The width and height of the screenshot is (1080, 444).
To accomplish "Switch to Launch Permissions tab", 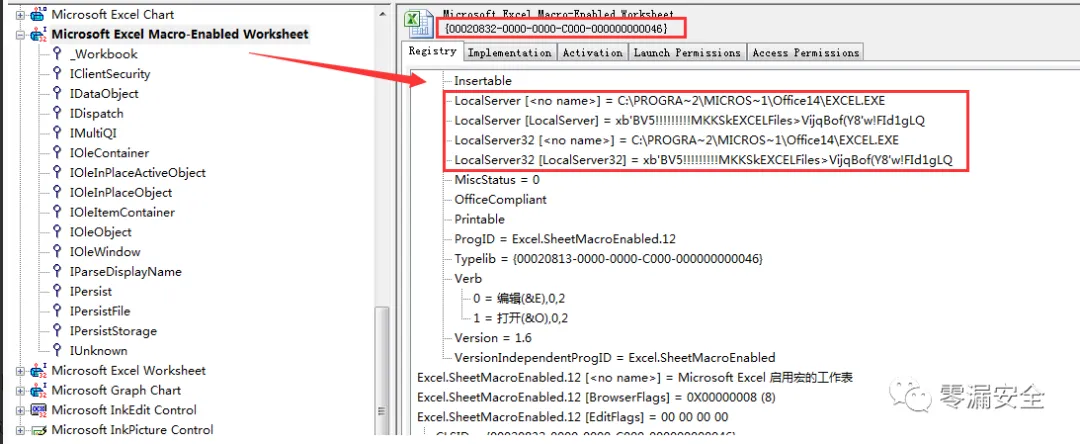I will click(687, 52).
